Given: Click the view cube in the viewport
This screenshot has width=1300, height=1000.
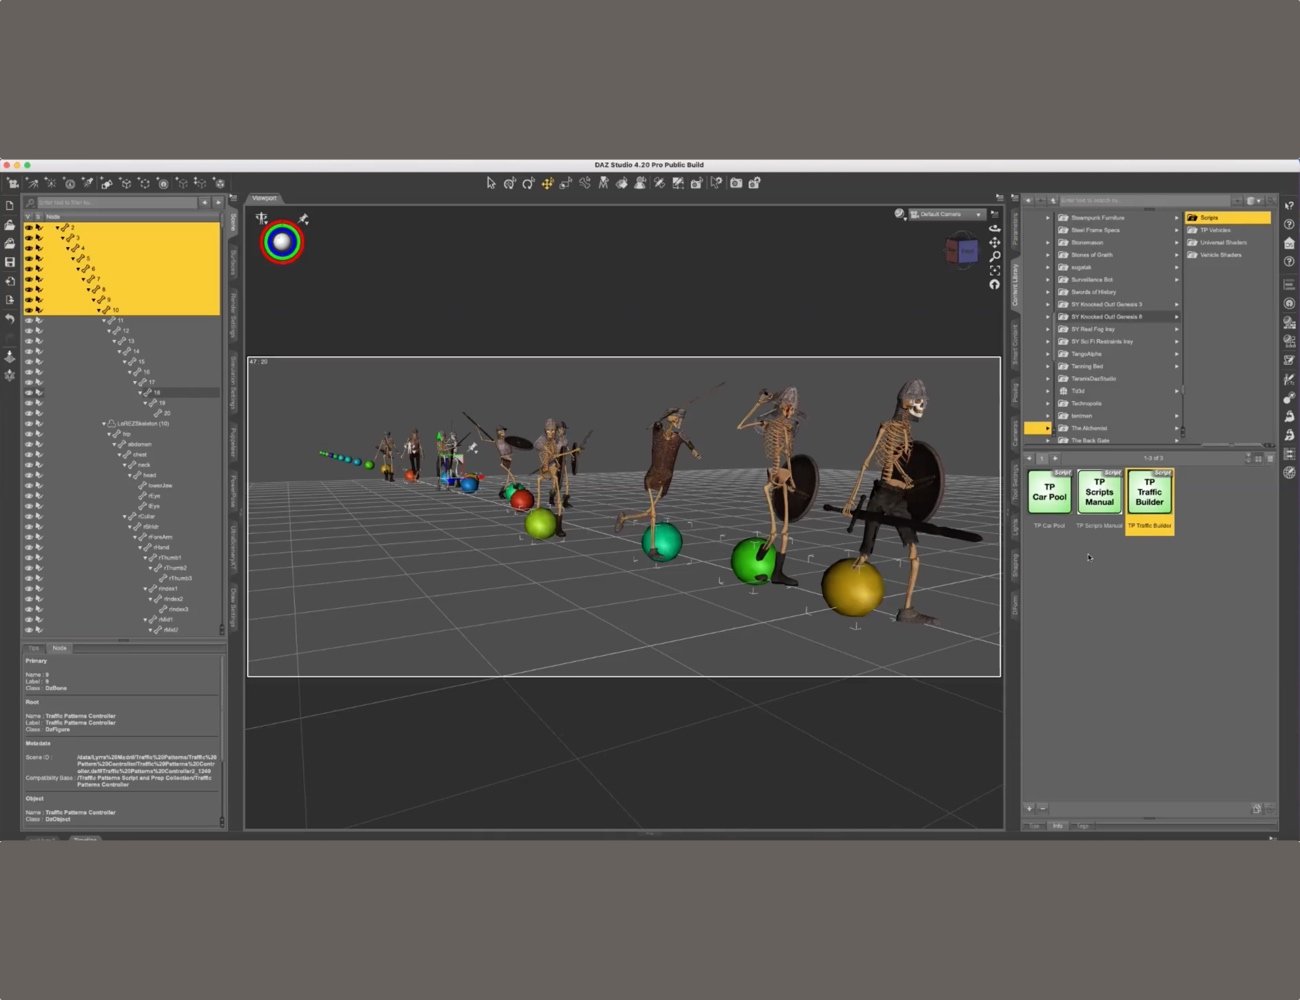Looking at the screenshot, I should point(962,251).
